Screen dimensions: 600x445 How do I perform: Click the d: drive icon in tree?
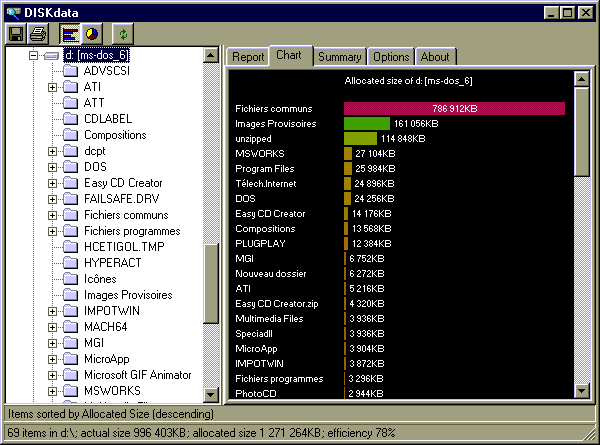coord(51,55)
